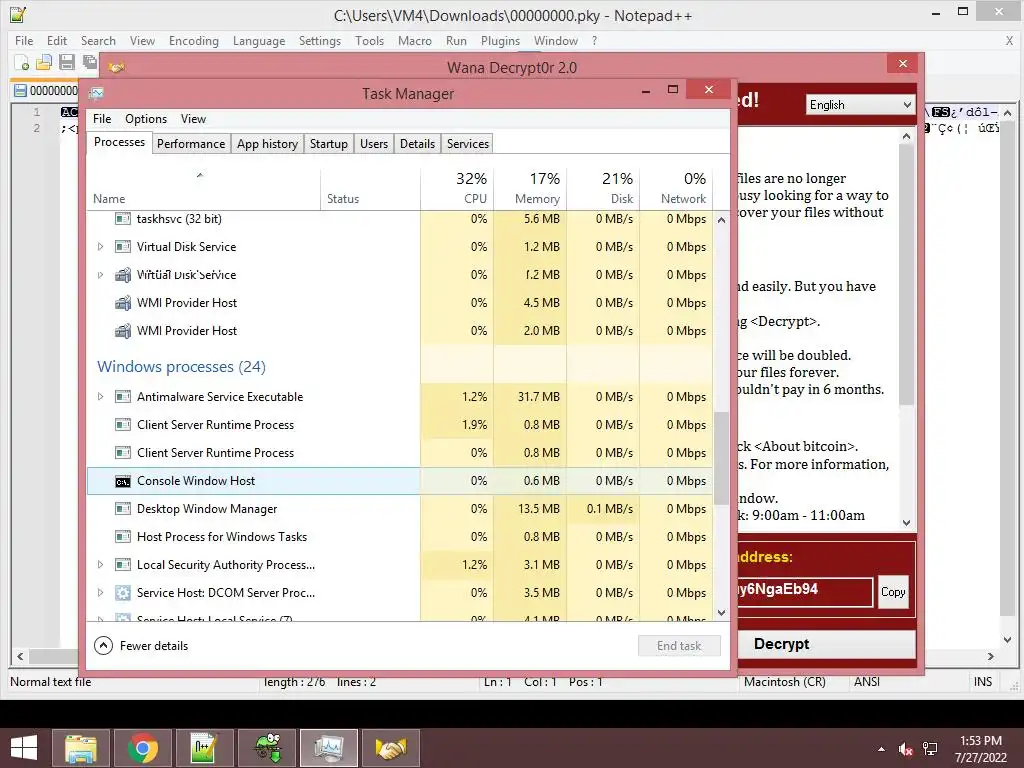Open Notepad++ Plugins menu
Viewport: 1024px width, 768px height.
500,40
